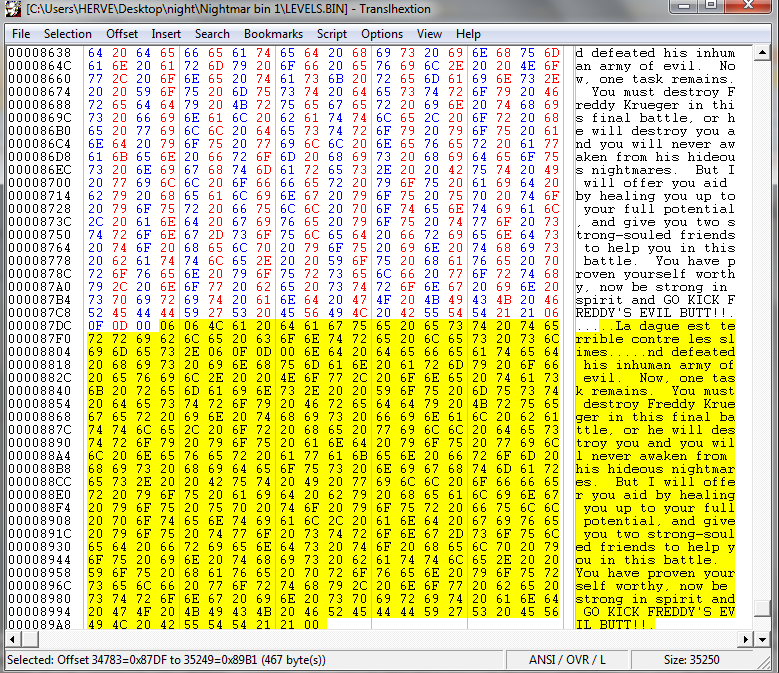Click the vertical scrollbar thumb near bottom

click(762, 608)
